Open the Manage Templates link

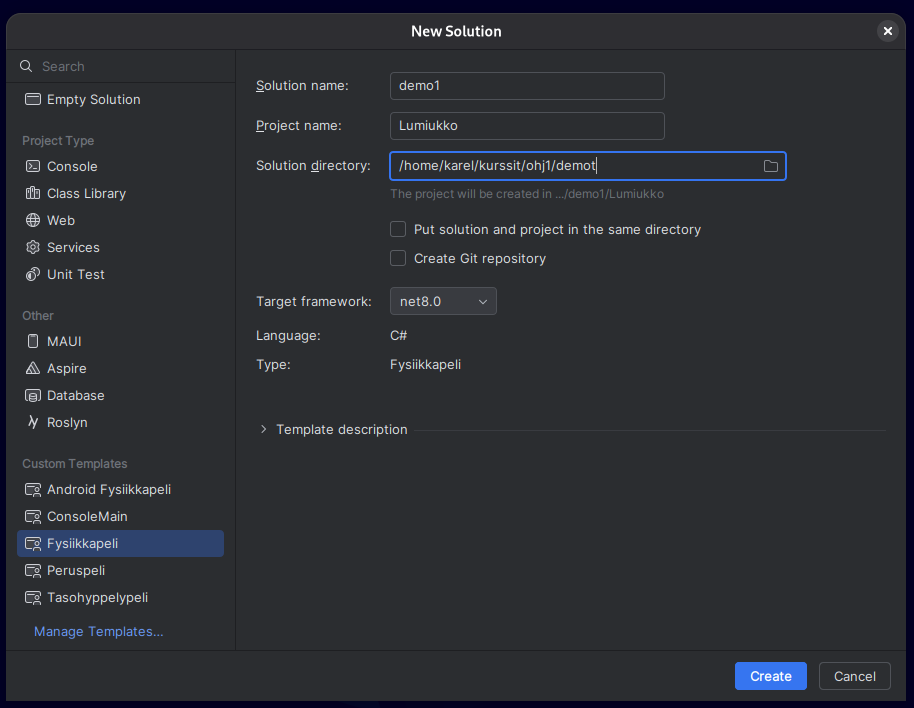(x=98, y=631)
